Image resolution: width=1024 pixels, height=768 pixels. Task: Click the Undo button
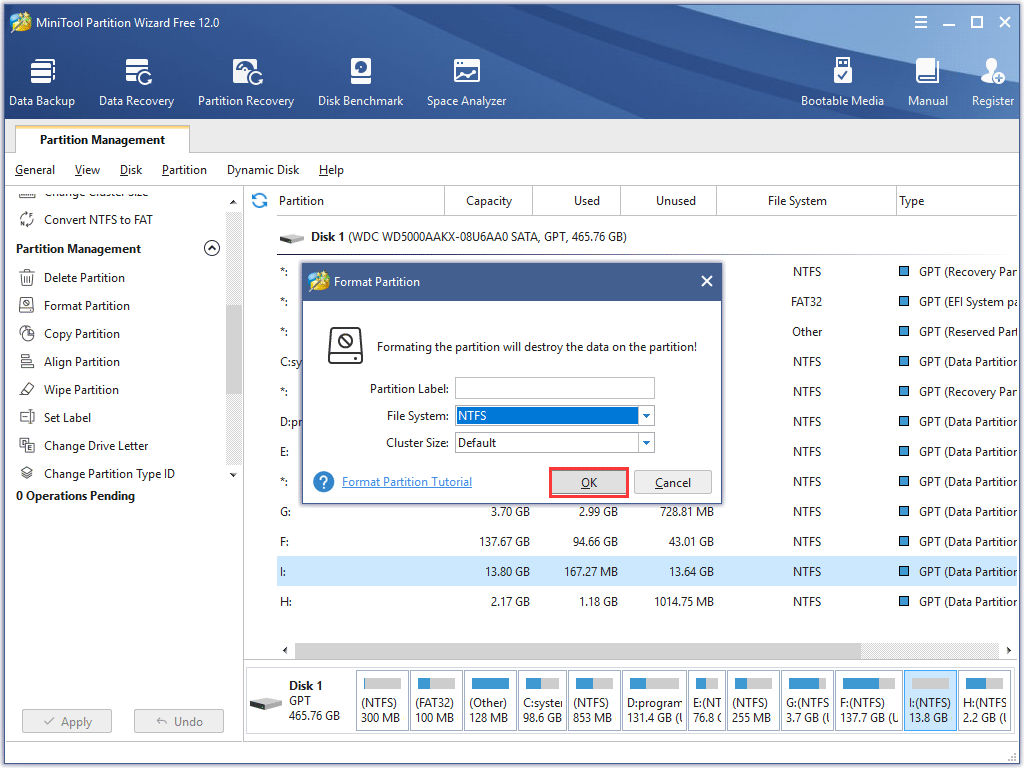(179, 722)
